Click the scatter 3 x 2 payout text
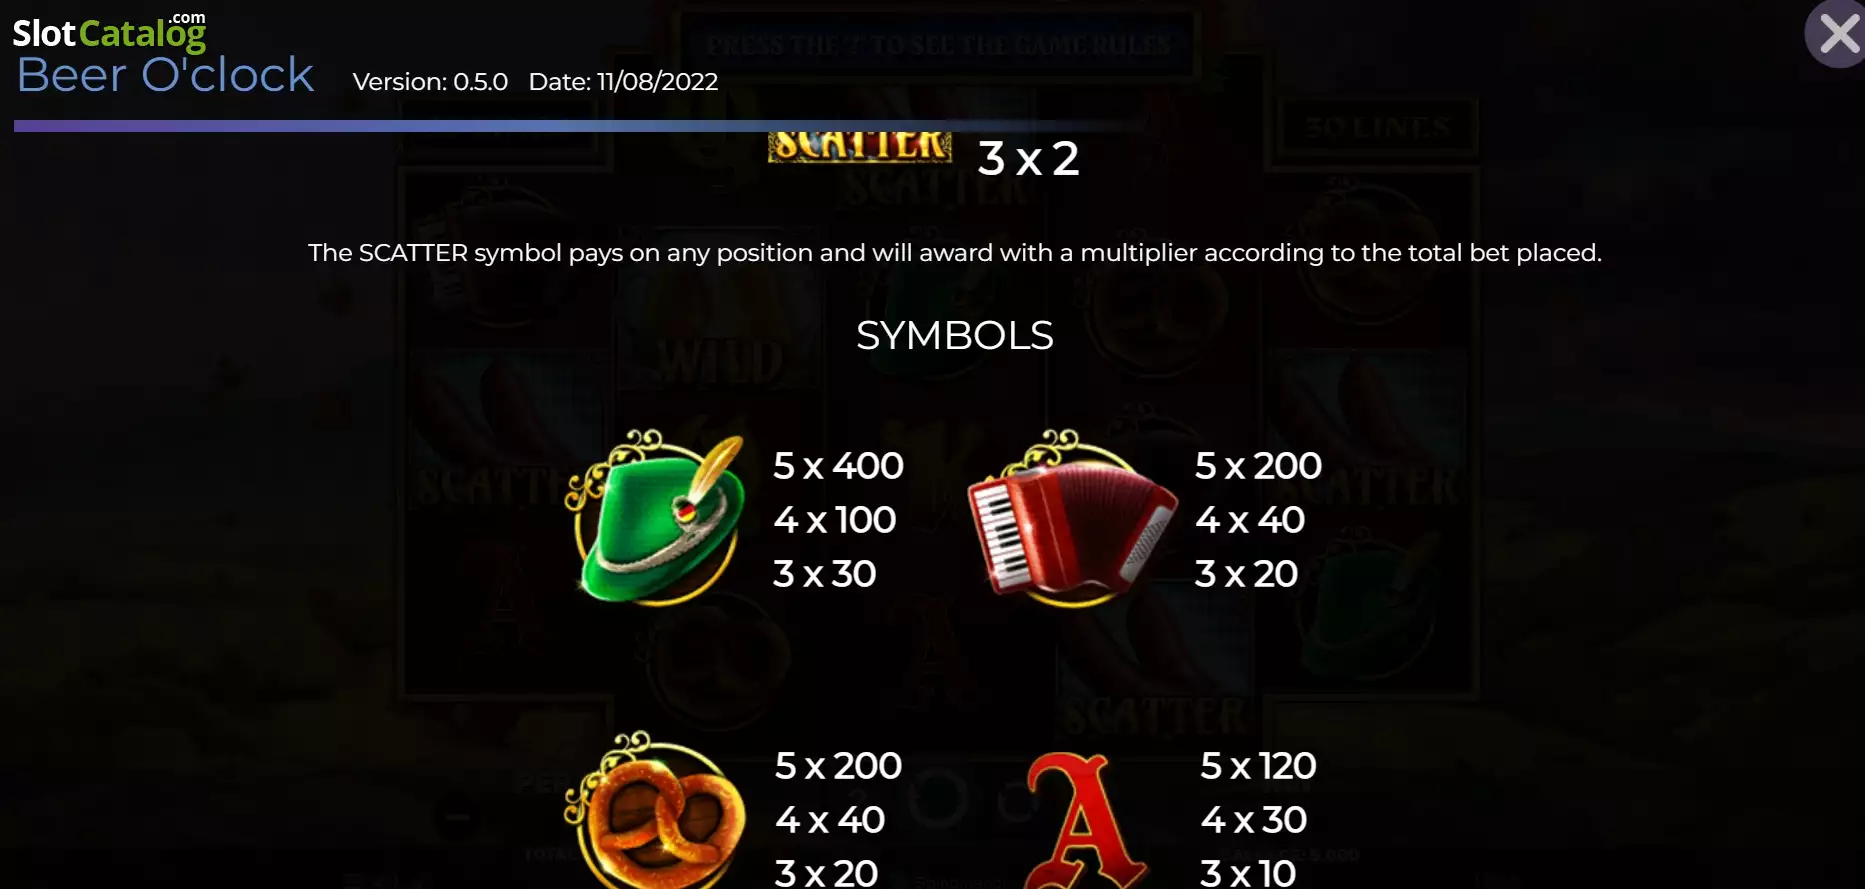Viewport: 1865px width, 889px height. (x=1028, y=158)
